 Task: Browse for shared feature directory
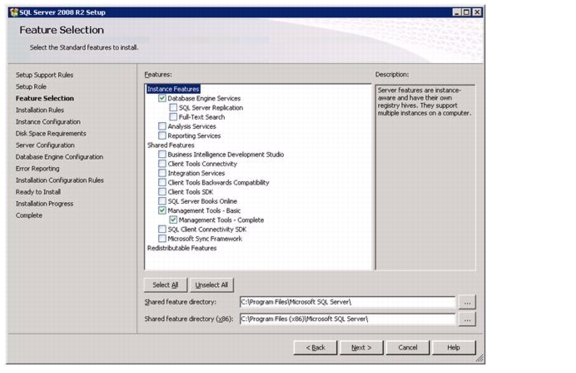click(467, 302)
